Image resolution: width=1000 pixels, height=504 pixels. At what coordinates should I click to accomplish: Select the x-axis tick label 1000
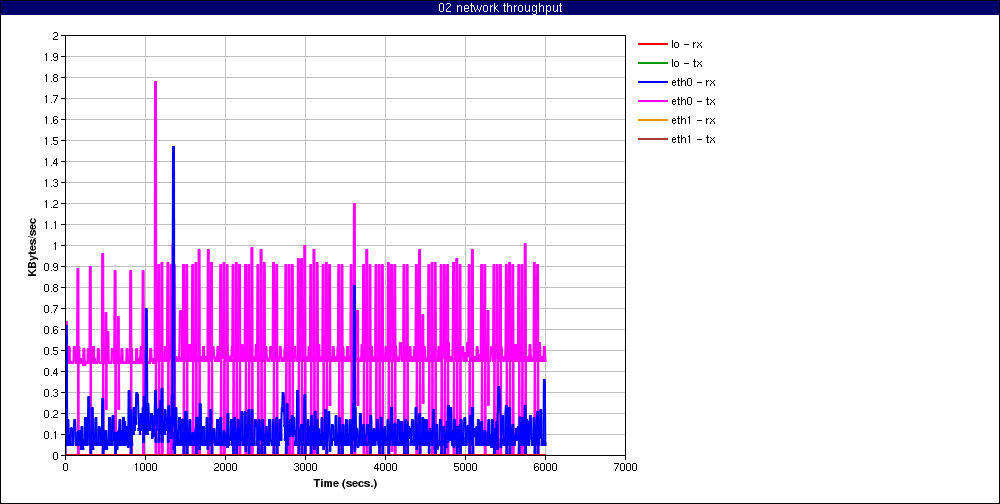coord(145,467)
